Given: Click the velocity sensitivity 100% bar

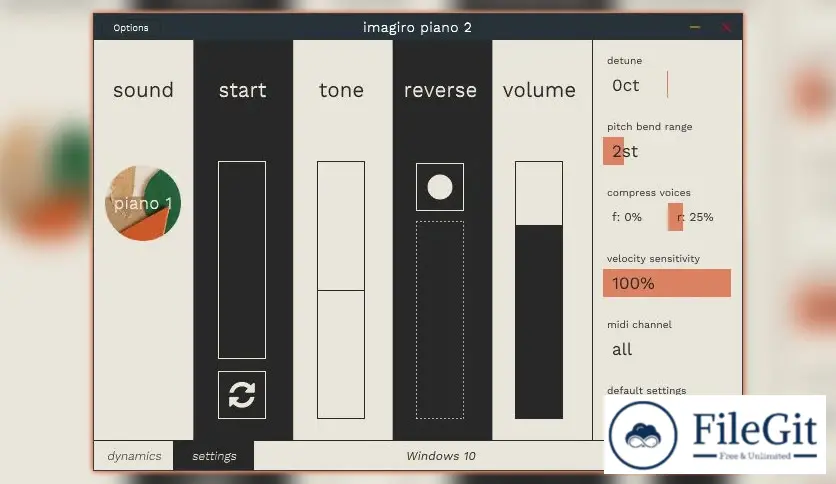Looking at the screenshot, I should 667,283.
